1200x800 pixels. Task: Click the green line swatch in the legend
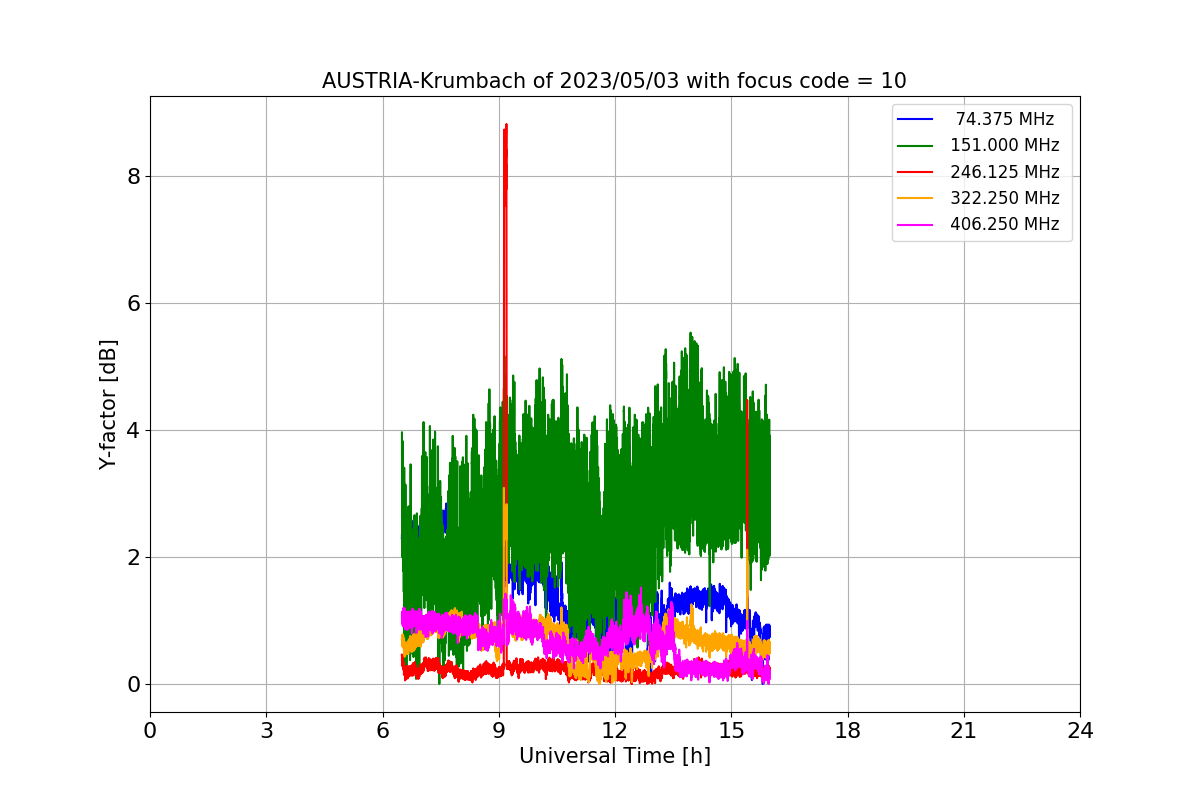pos(916,146)
